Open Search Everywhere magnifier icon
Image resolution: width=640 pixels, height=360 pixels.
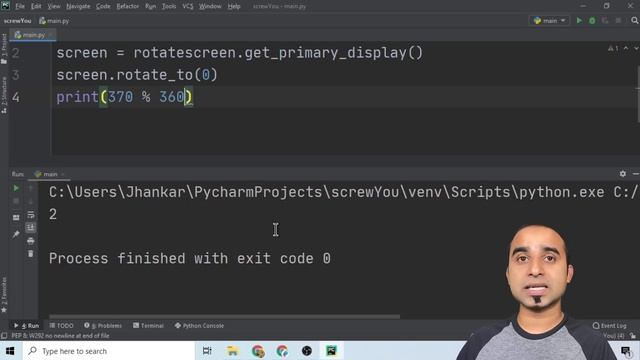tap(635, 20)
